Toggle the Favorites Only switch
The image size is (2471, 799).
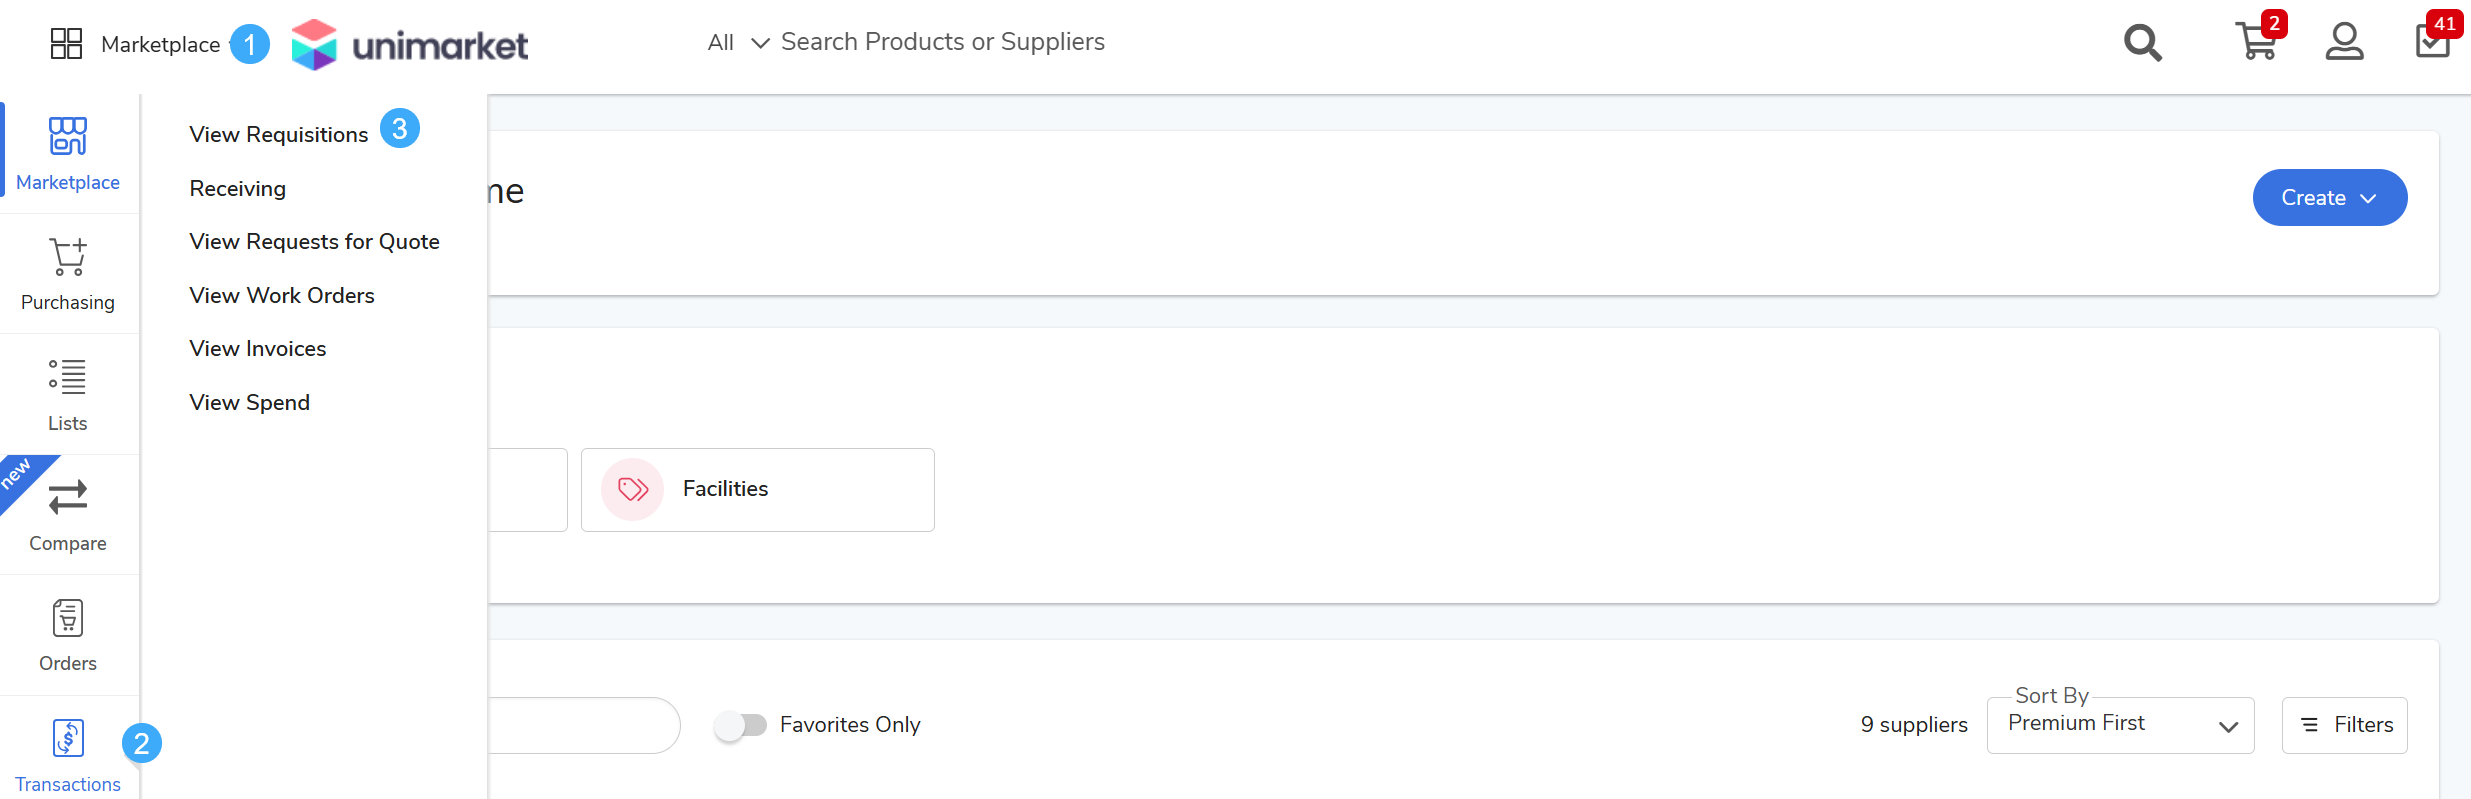click(x=741, y=725)
